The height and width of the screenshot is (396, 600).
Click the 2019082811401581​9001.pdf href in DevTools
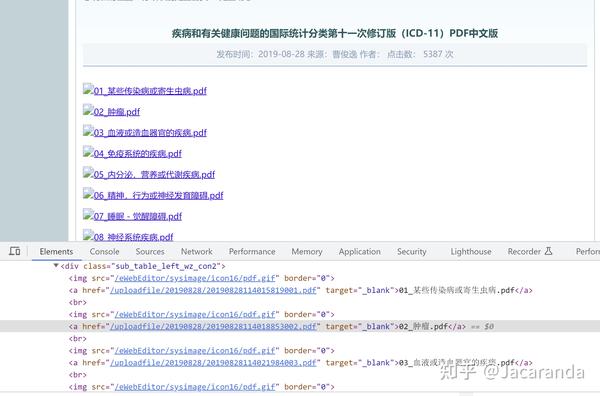pos(213,290)
